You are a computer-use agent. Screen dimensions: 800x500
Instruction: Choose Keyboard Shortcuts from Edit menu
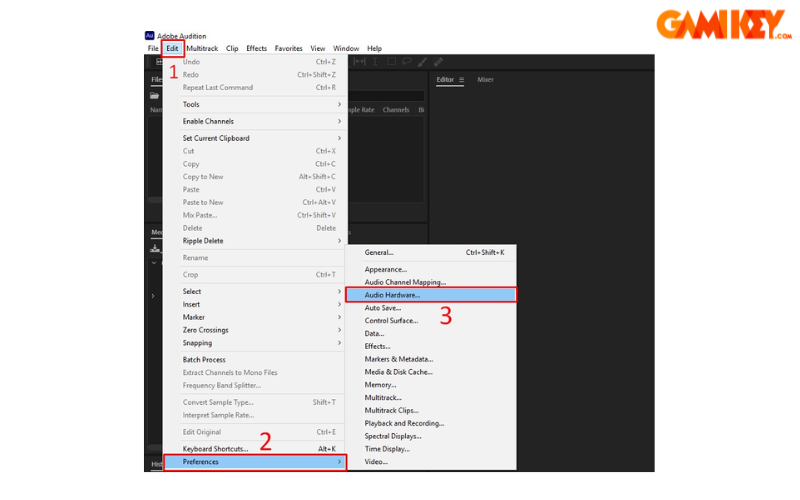[215, 449]
